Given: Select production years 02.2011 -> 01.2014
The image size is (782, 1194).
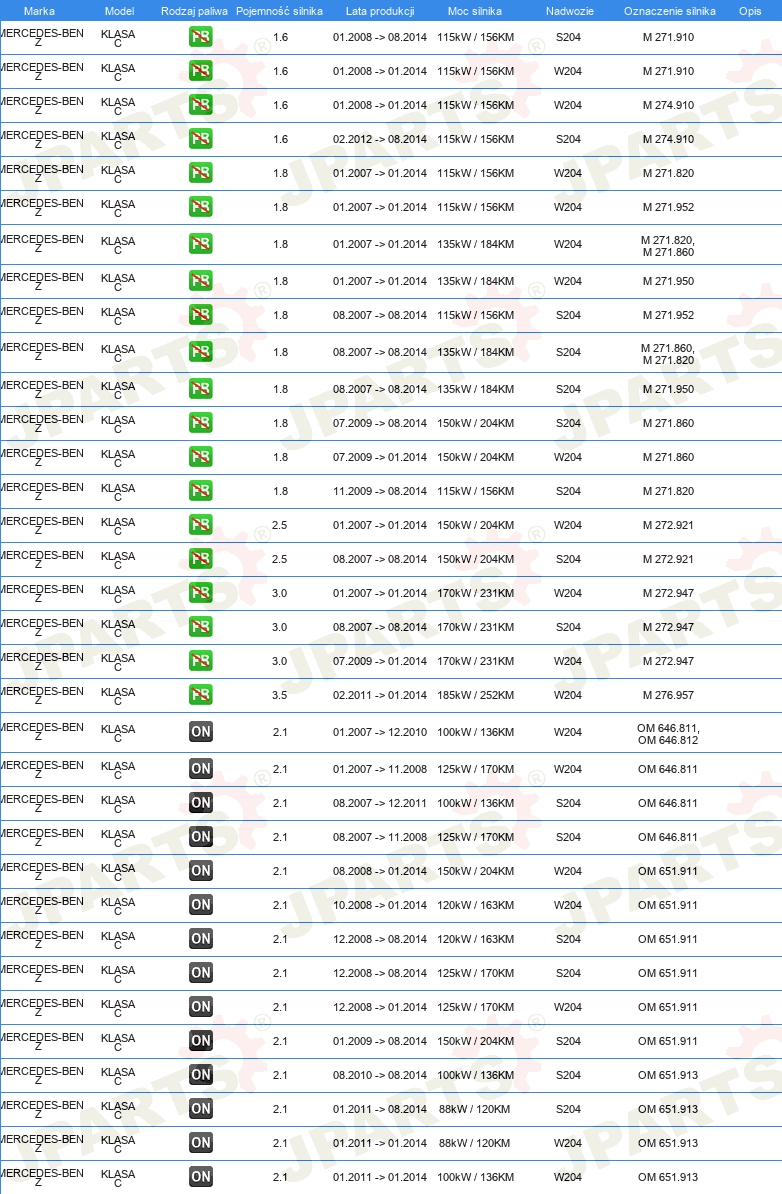Looking at the screenshot, I should (380, 694).
